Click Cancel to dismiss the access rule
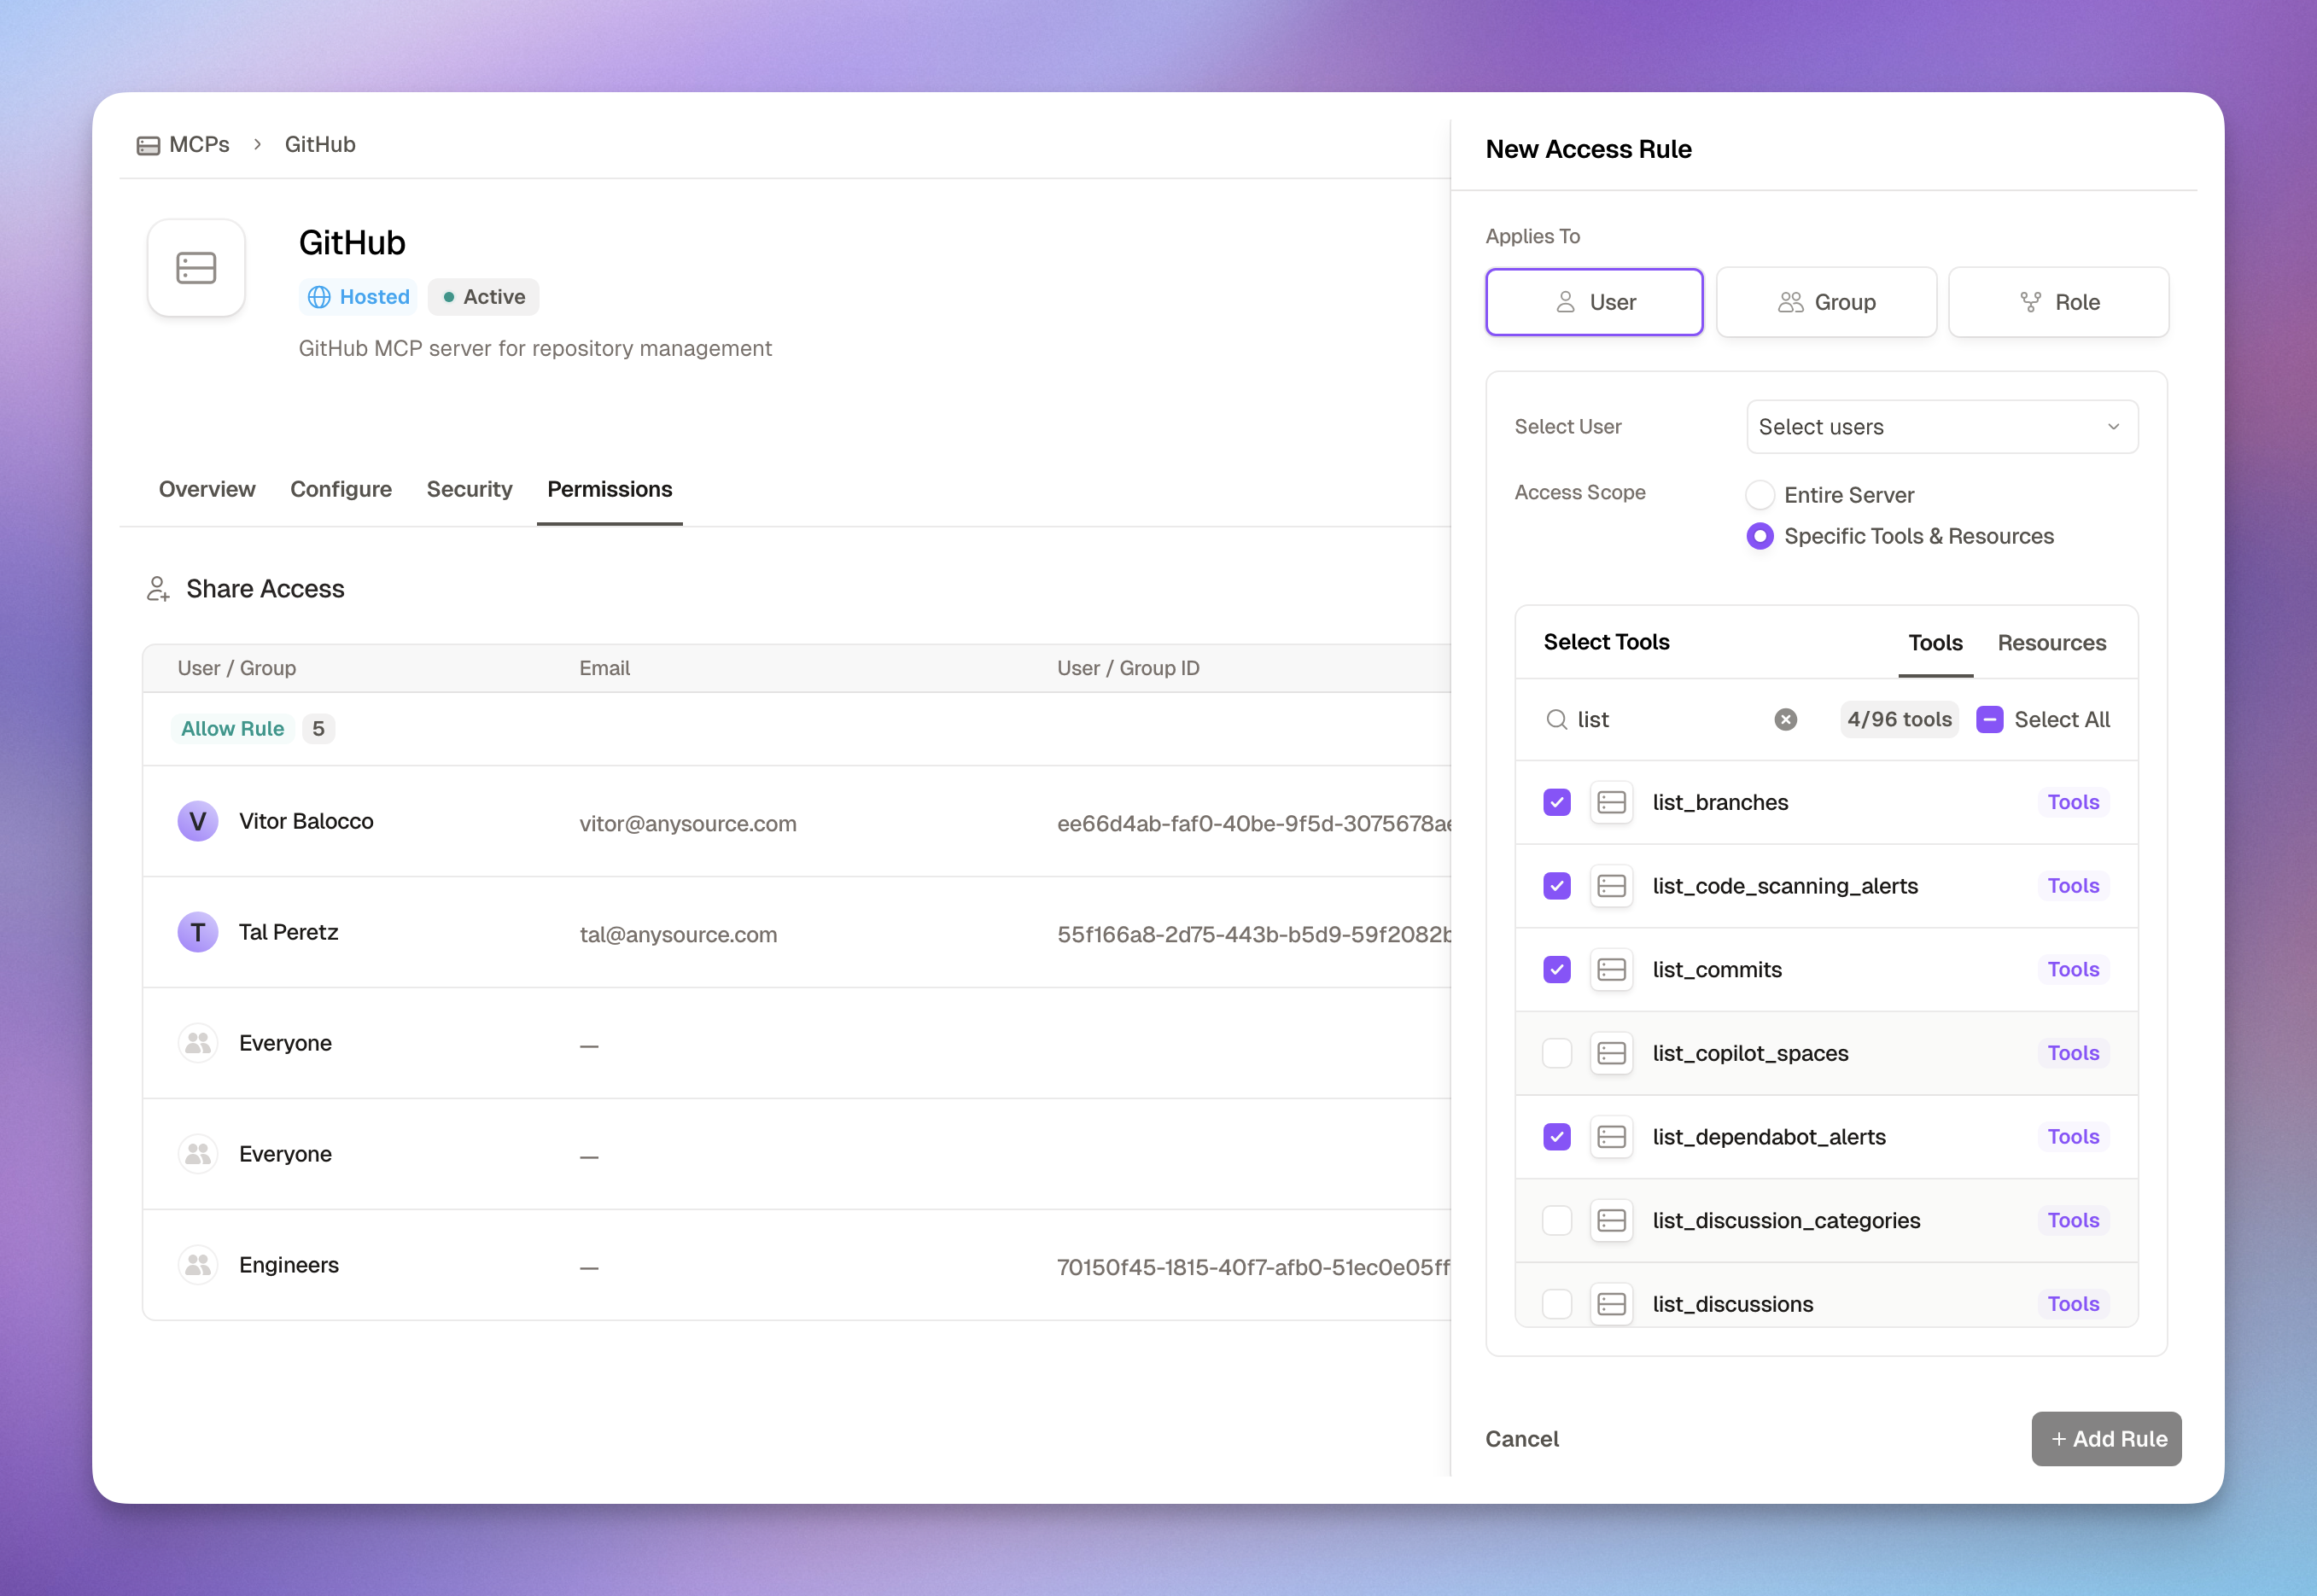2317x1596 pixels. pyautogui.click(x=1522, y=1439)
